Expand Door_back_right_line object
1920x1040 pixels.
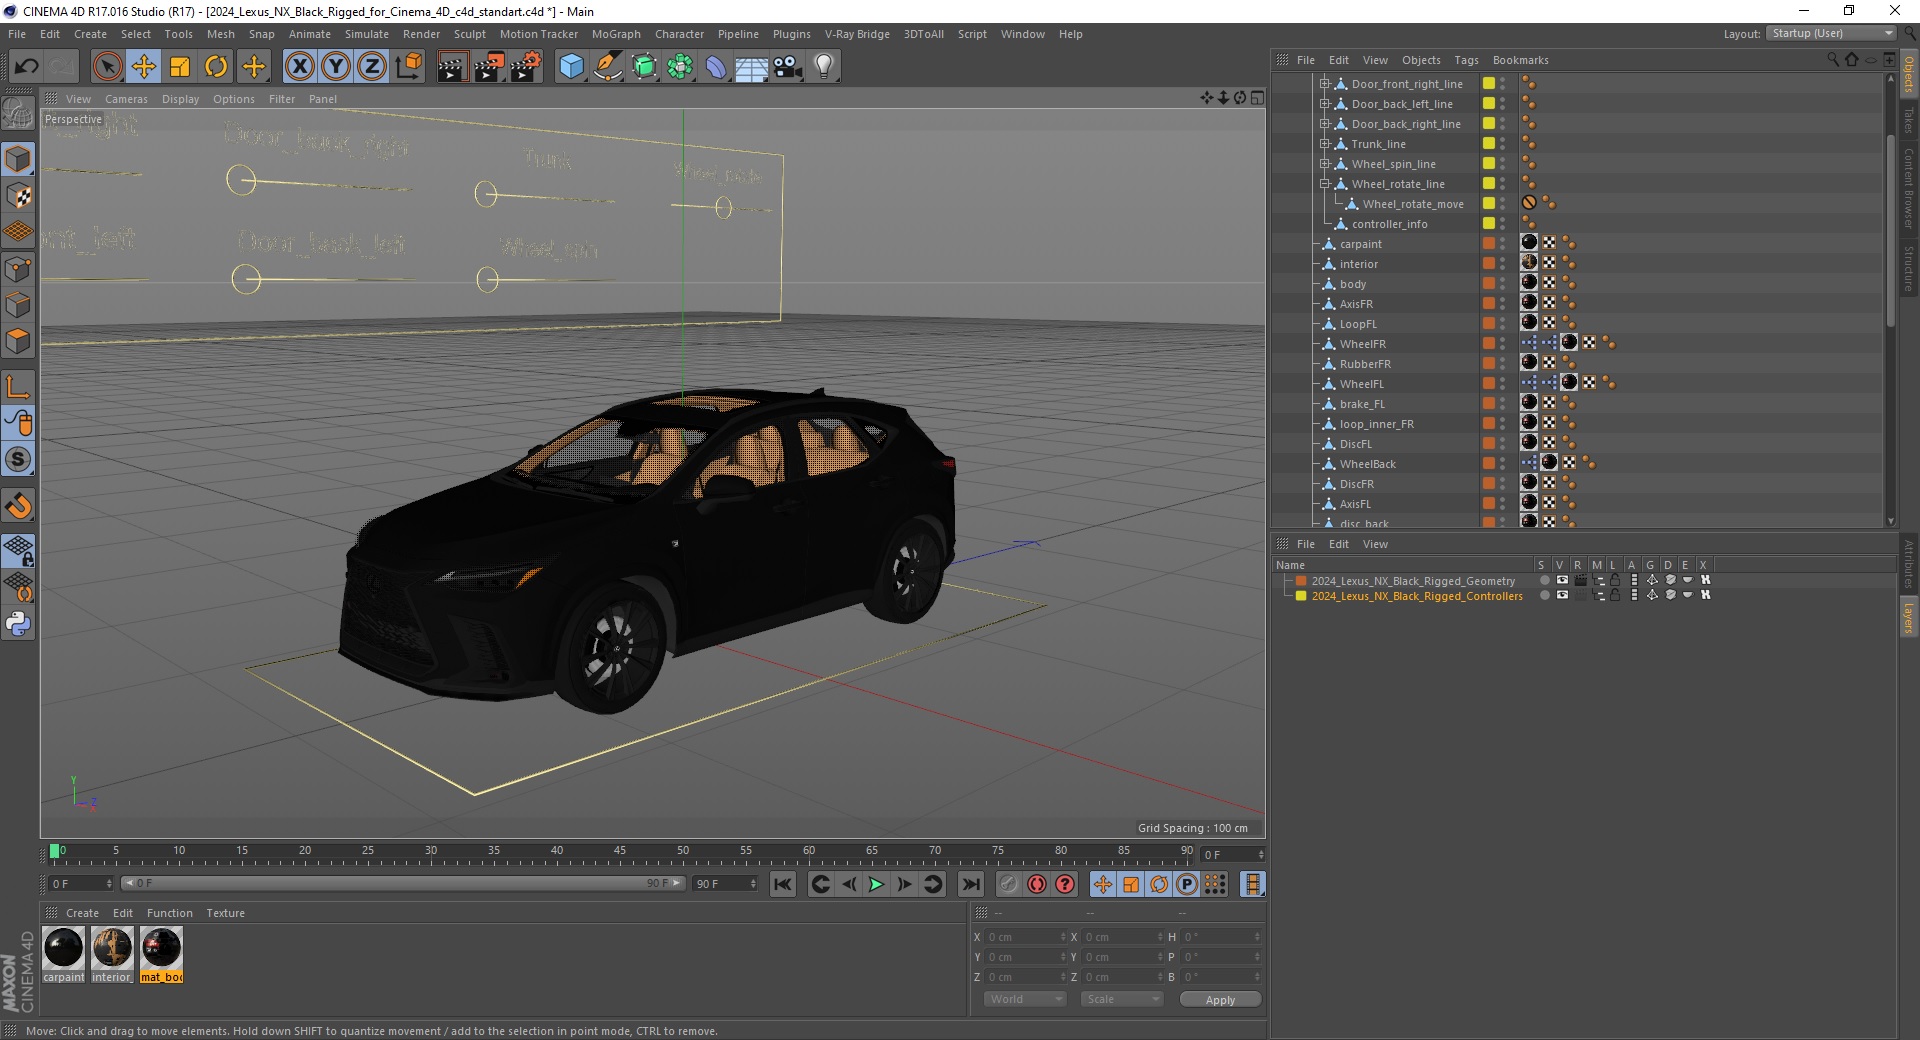tap(1325, 124)
